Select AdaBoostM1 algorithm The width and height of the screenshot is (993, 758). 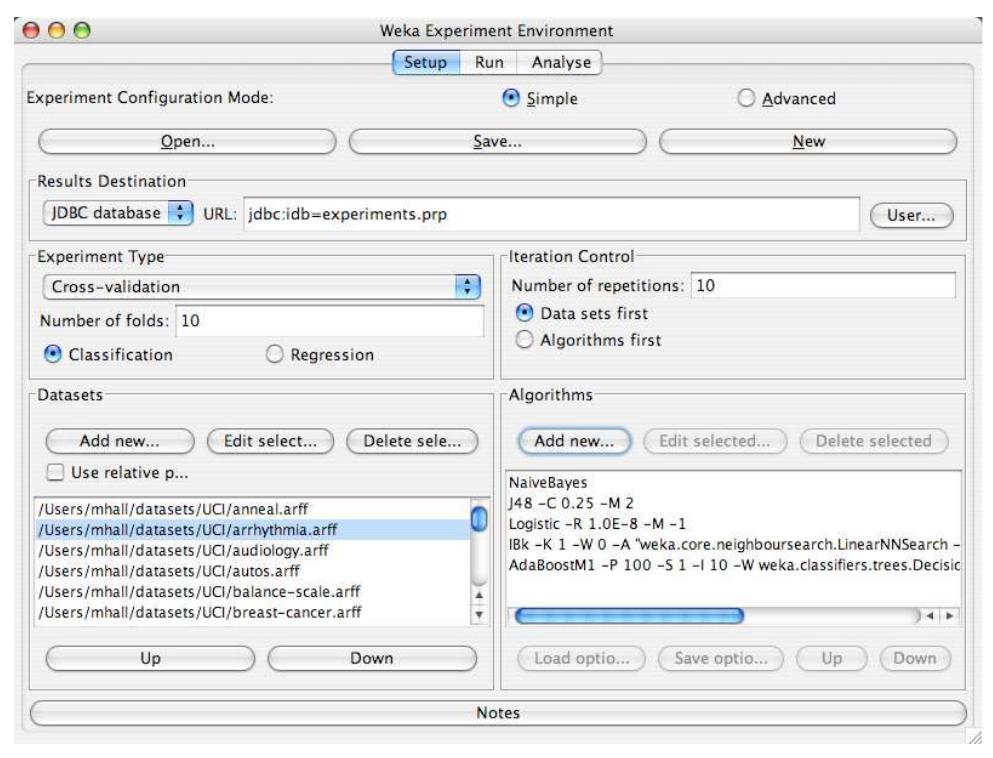coord(733,565)
